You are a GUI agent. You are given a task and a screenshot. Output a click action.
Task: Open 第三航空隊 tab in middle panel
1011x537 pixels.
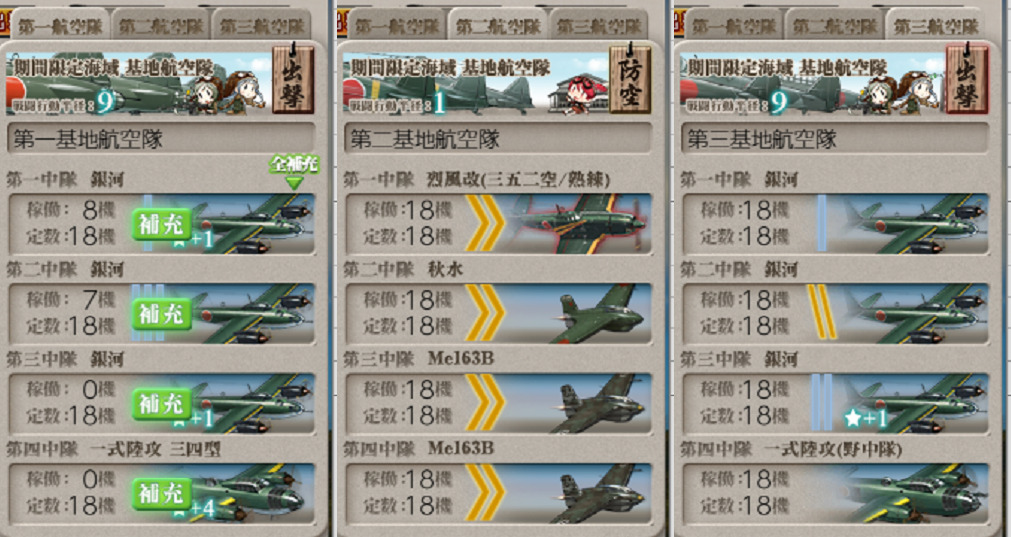[598, 26]
